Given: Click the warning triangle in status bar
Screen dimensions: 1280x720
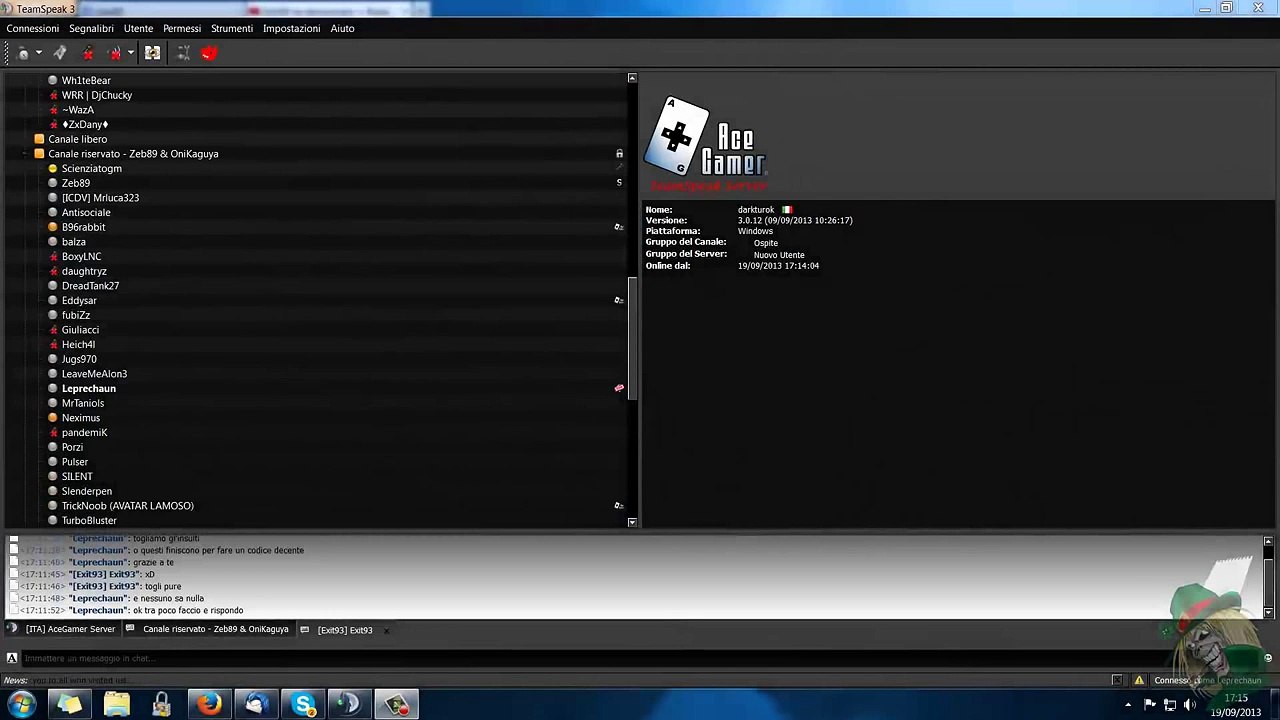Looking at the screenshot, I should (x=1138, y=680).
